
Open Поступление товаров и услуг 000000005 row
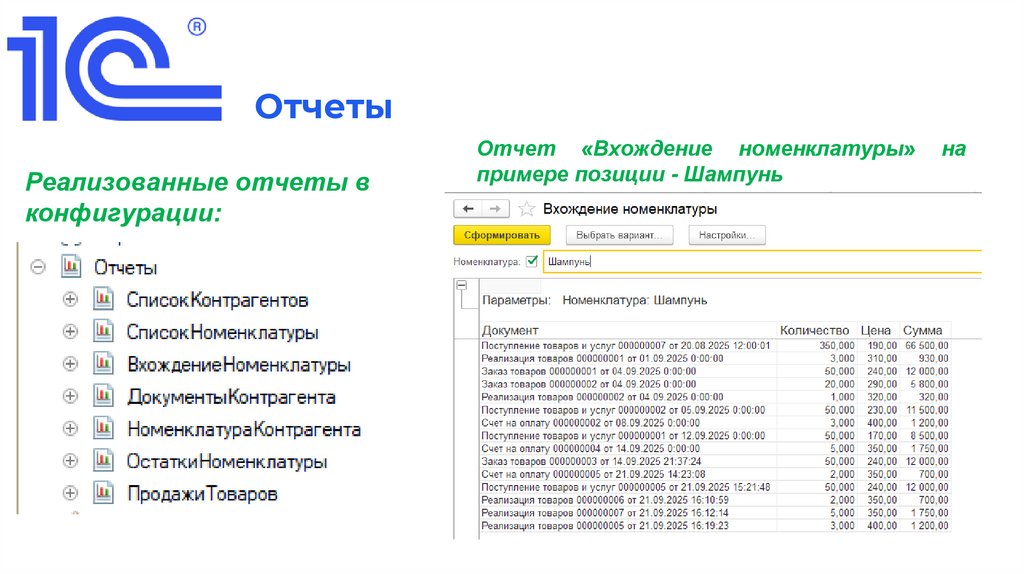pyautogui.click(x=715, y=487)
